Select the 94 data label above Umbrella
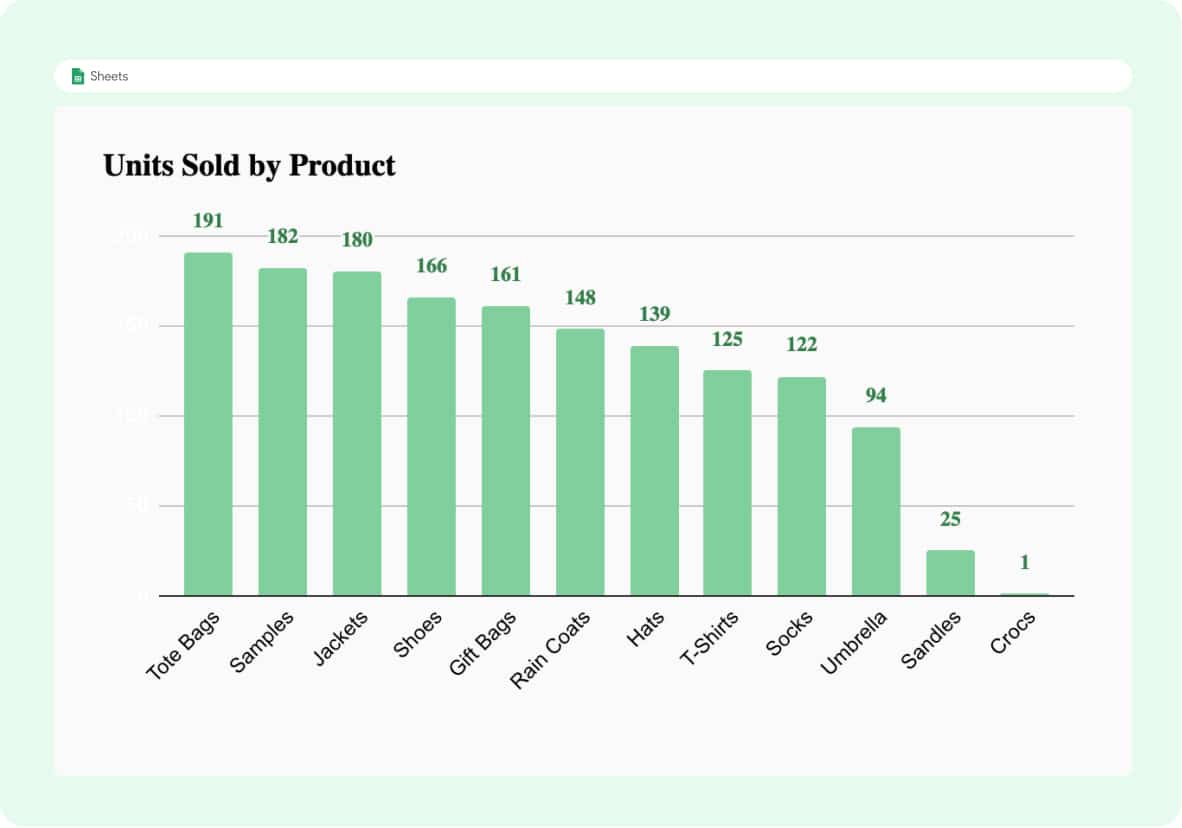Image resolution: width=1182 pixels, height=828 pixels. (x=876, y=396)
